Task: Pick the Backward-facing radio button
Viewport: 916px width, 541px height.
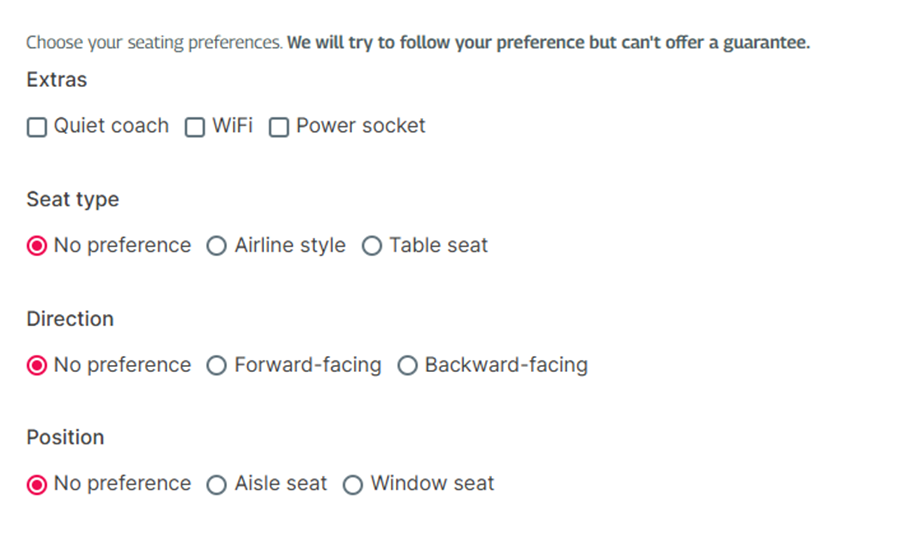Action: click(x=407, y=366)
